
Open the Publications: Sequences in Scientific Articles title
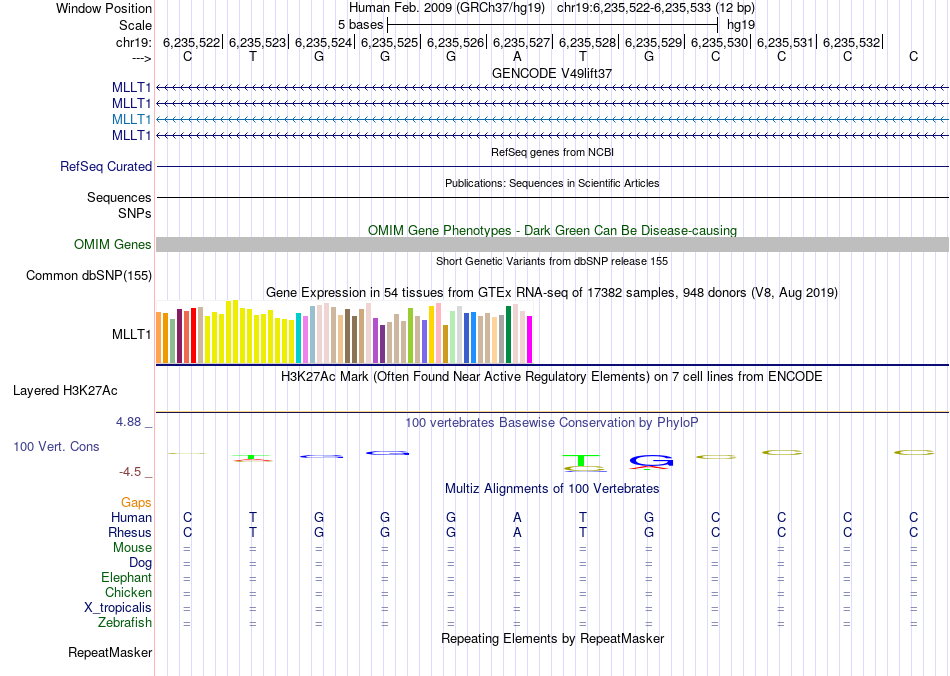pos(552,183)
